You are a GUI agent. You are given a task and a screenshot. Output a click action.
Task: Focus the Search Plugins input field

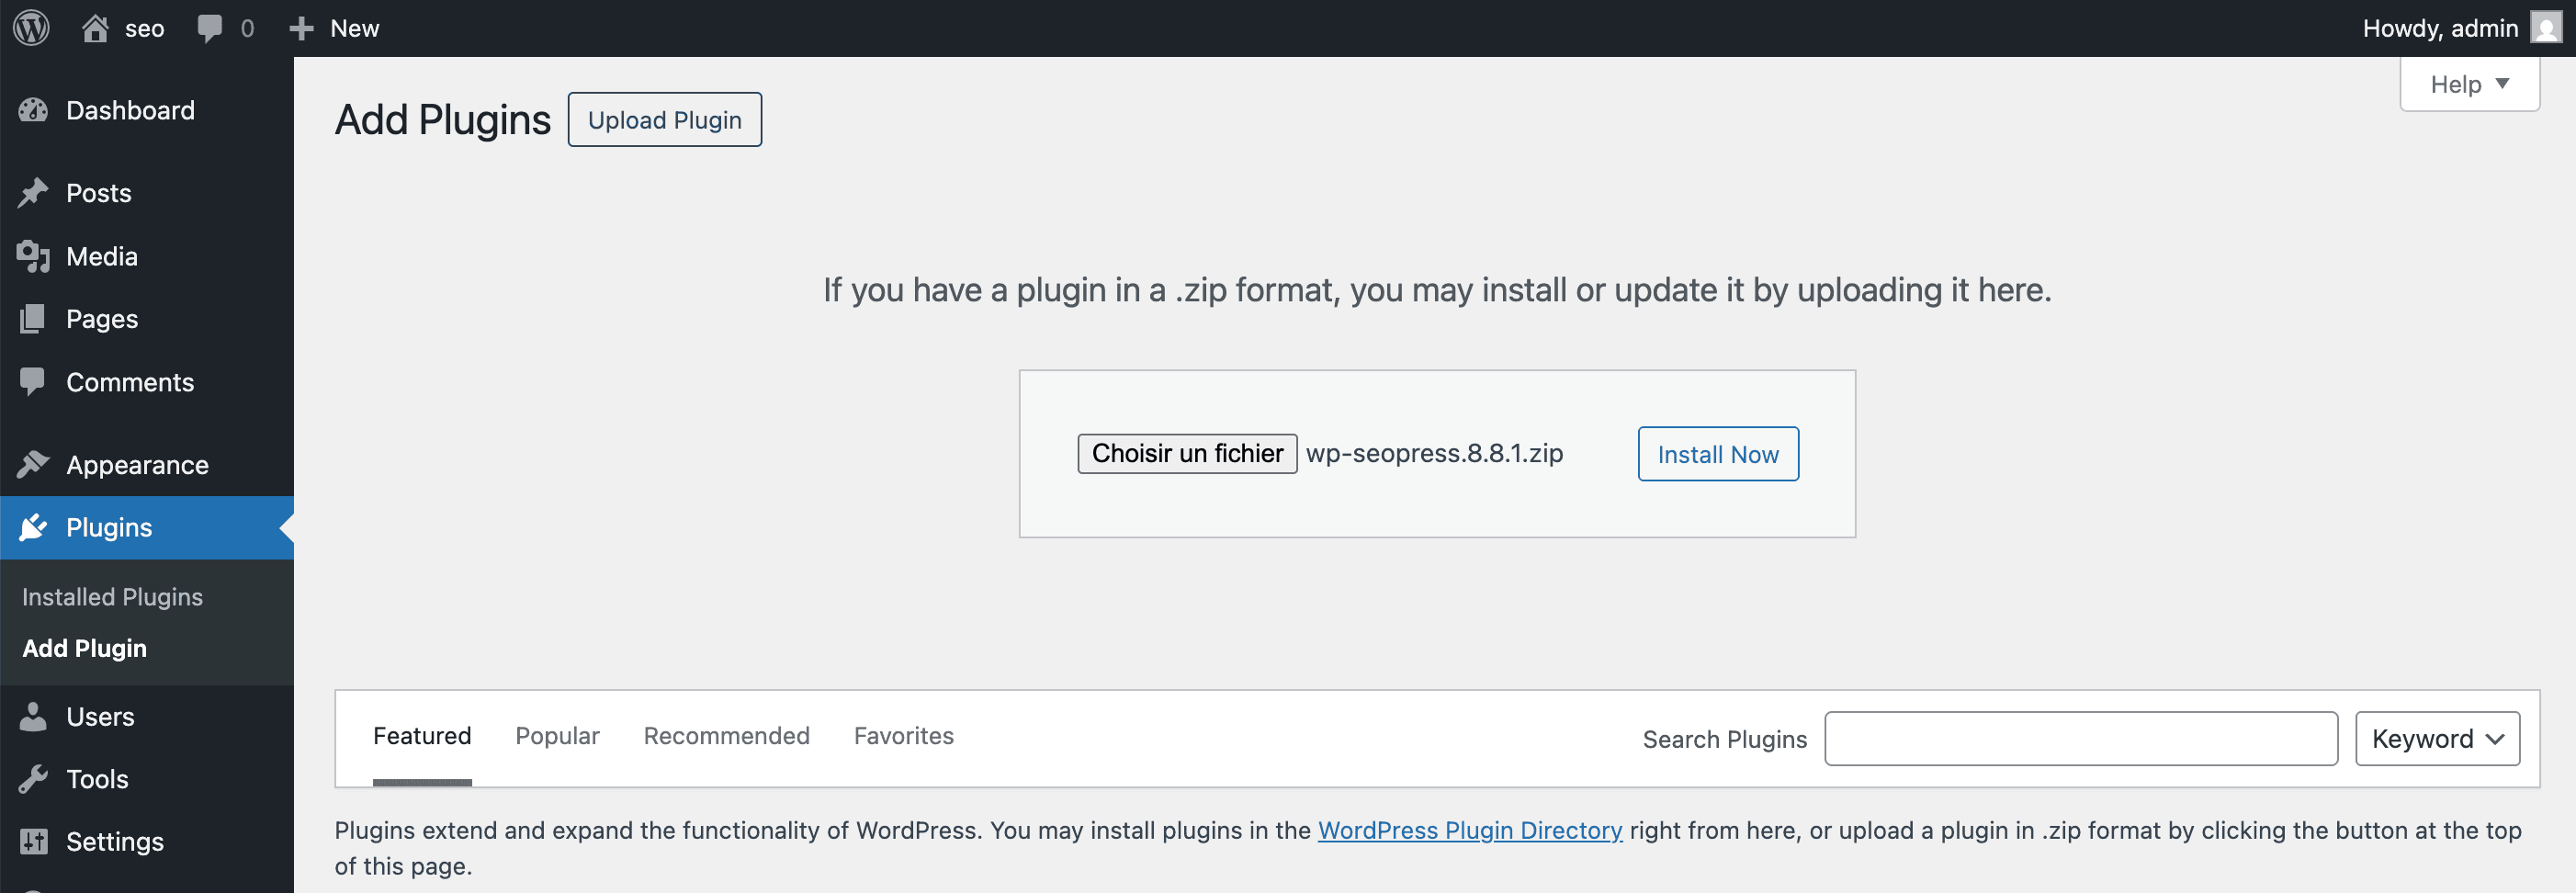2080,739
